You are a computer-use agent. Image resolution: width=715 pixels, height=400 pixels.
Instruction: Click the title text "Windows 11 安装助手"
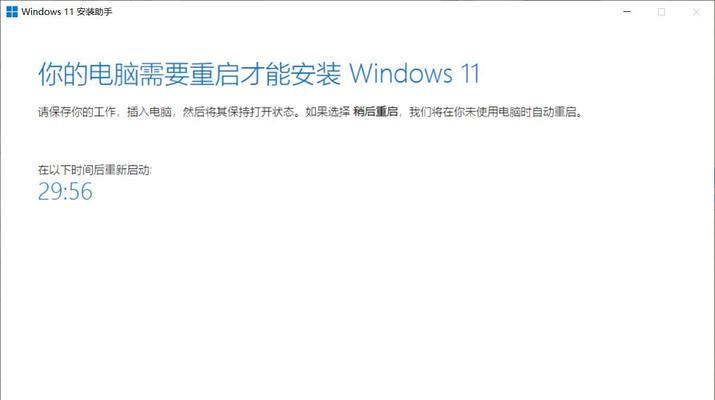pyautogui.click(x=67, y=12)
